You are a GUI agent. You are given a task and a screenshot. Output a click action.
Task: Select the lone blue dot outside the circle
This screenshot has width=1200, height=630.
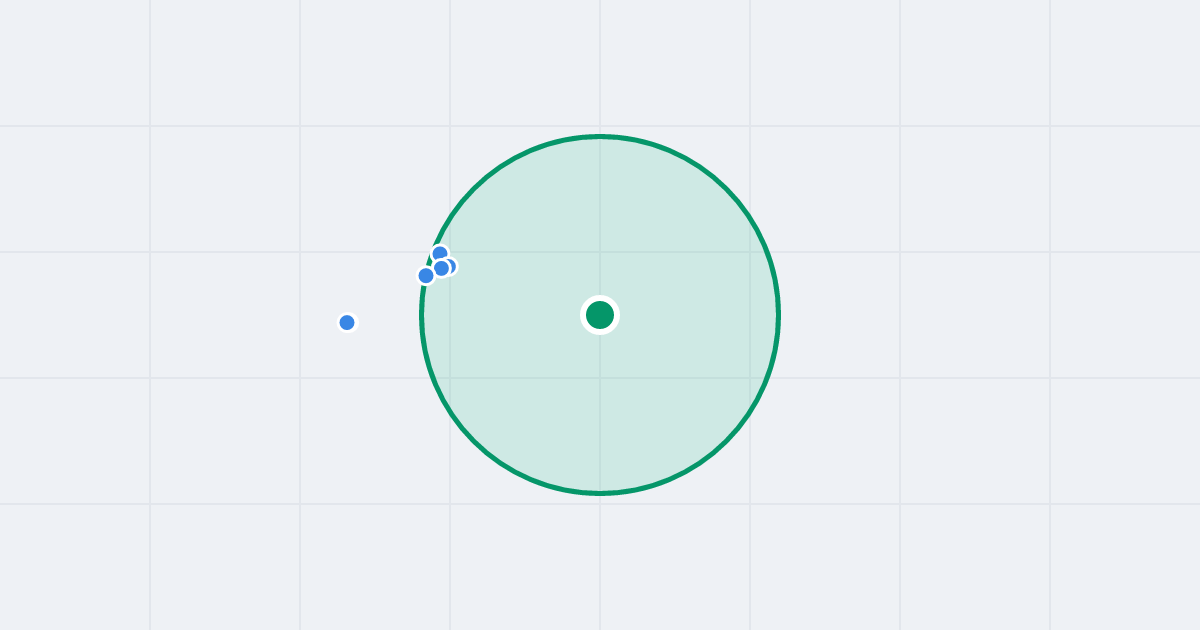[347, 322]
